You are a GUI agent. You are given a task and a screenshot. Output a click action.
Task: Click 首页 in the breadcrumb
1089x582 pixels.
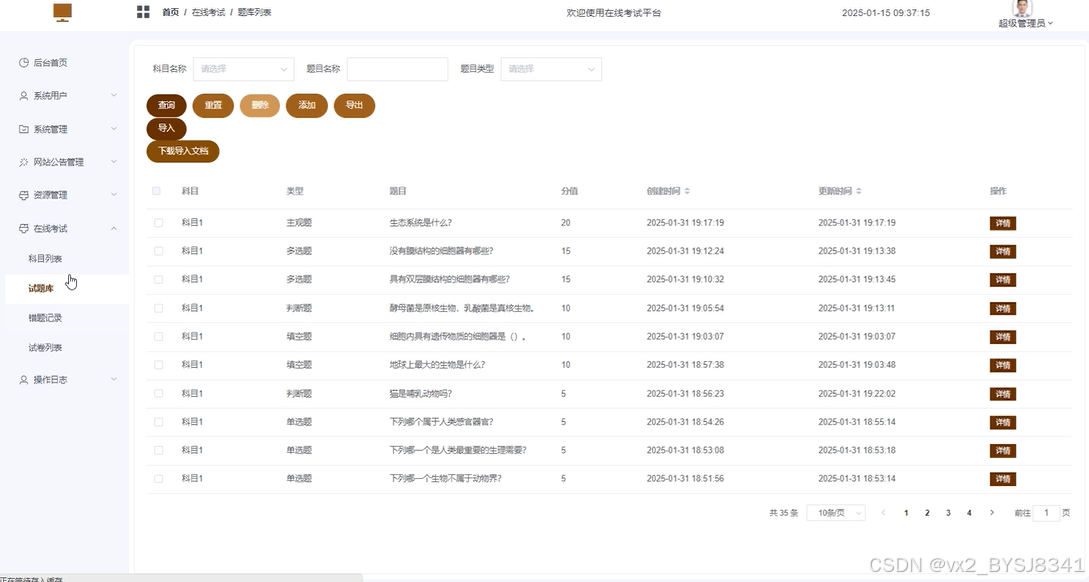(170, 13)
